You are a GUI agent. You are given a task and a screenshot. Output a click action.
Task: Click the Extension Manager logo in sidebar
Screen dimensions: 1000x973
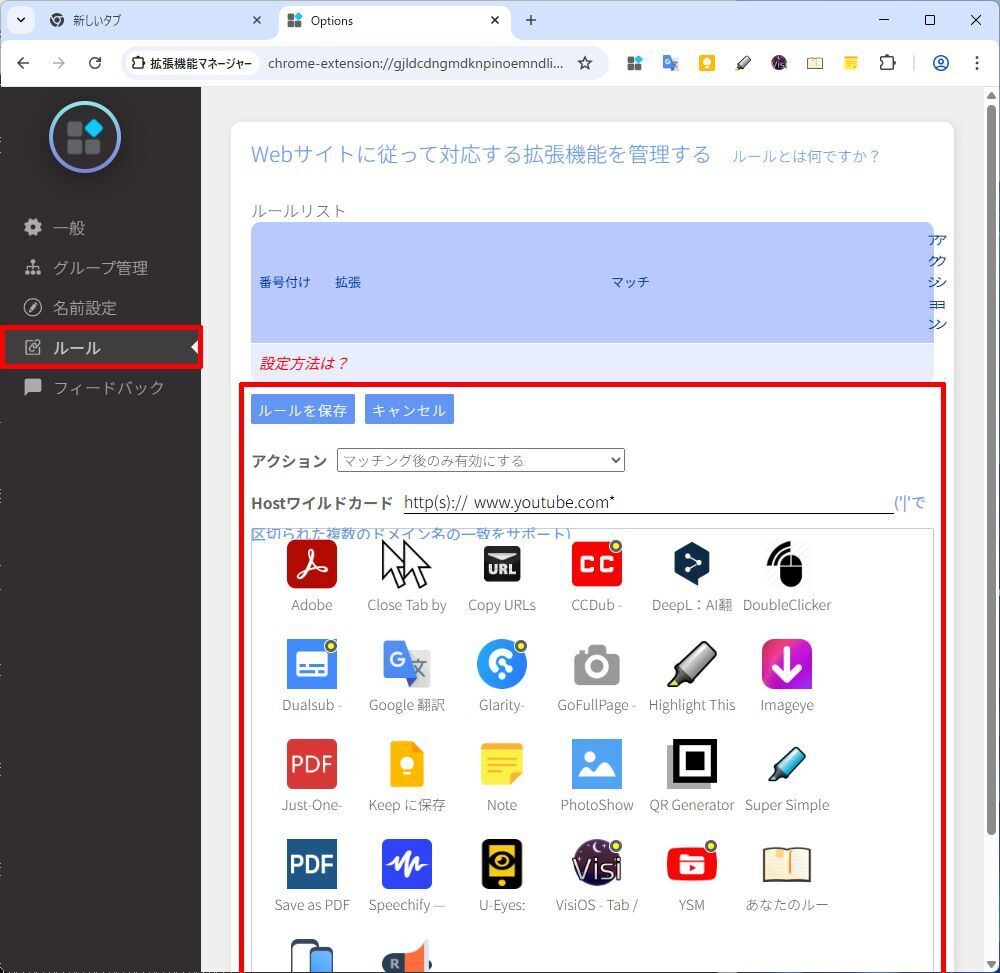[85, 137]
